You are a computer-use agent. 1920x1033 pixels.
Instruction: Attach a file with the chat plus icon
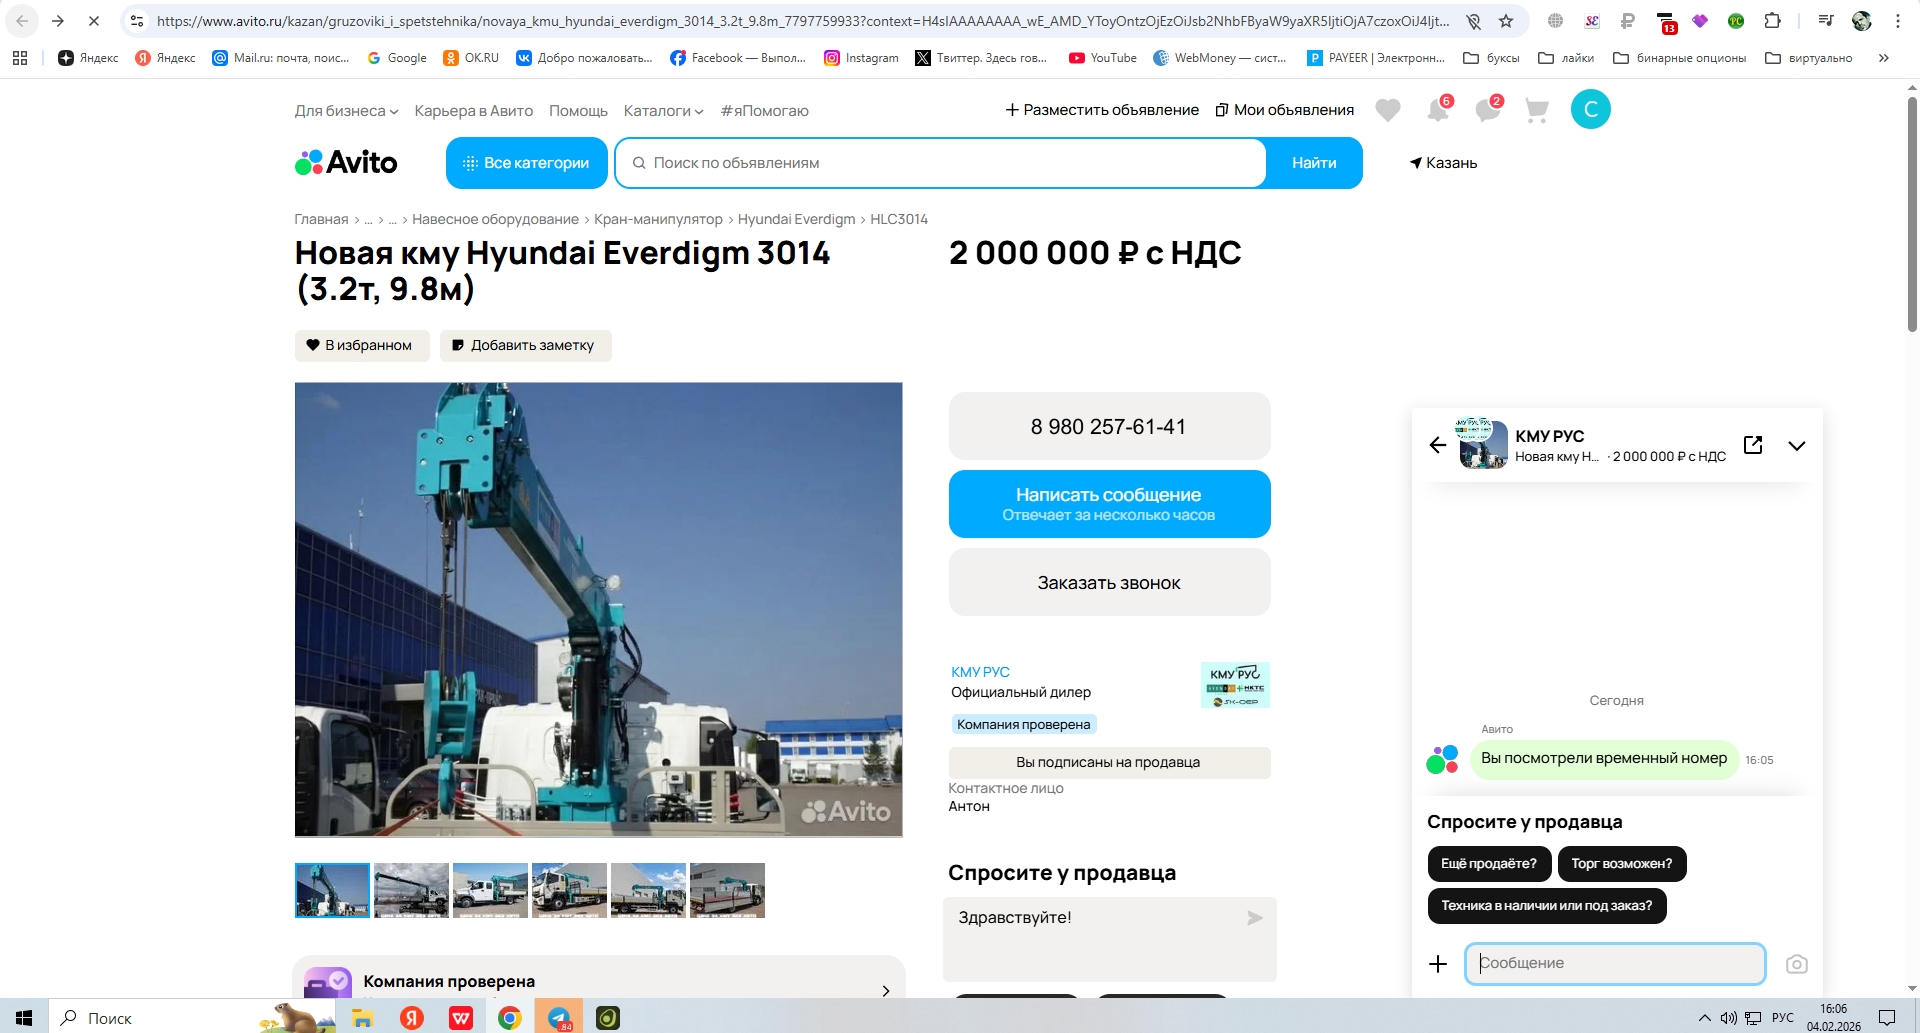coord(1438,964)
